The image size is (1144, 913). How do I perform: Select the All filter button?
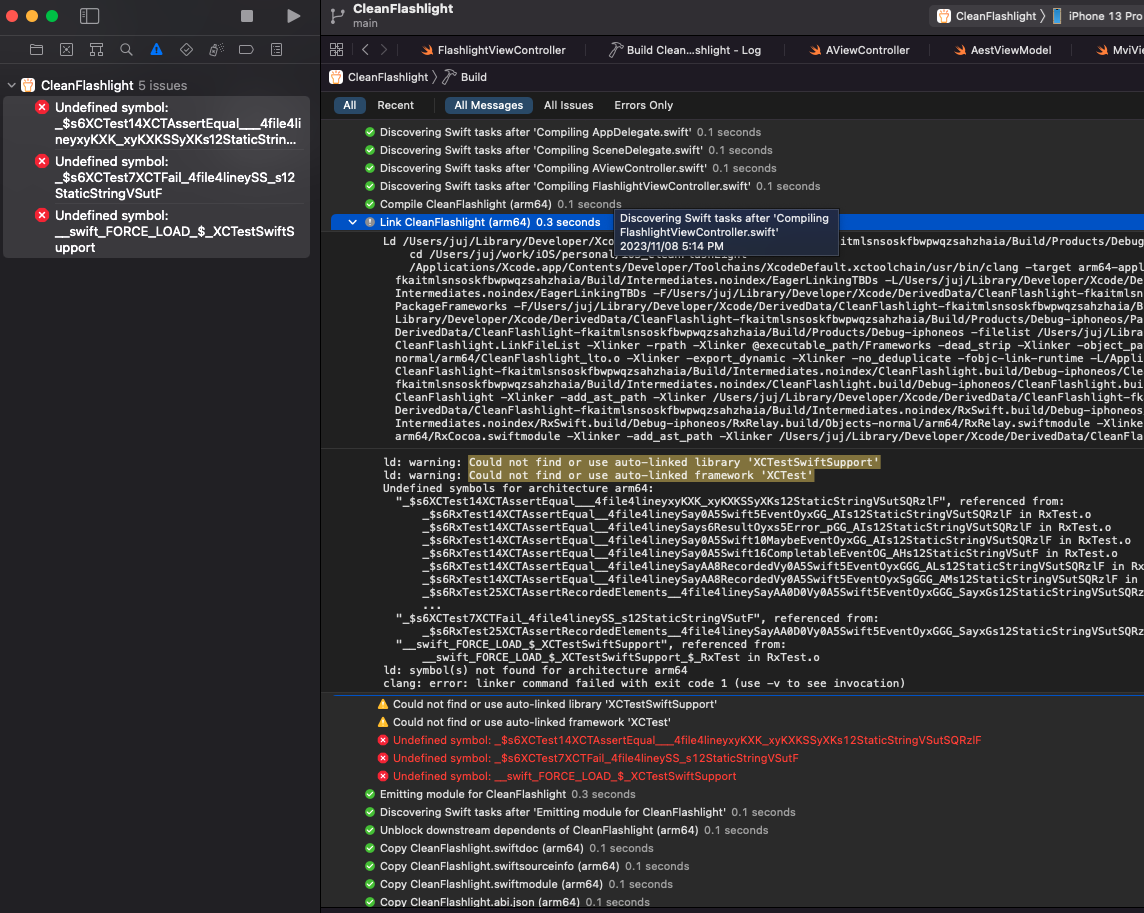click(x=349, y=105)
